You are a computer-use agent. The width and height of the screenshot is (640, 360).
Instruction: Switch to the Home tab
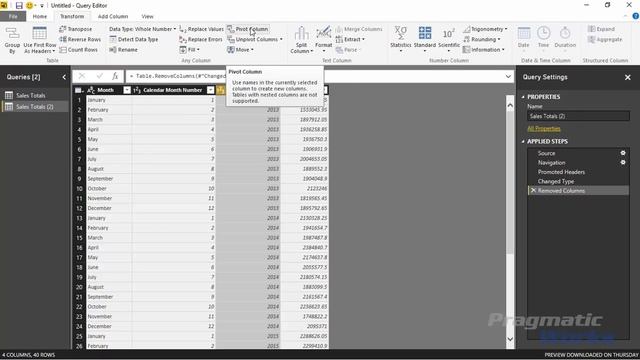tap(40, 16)
